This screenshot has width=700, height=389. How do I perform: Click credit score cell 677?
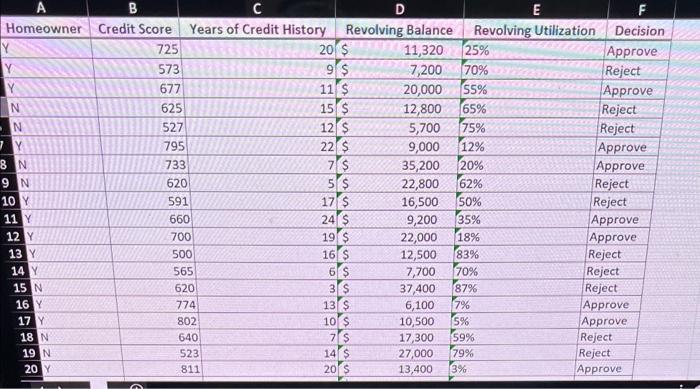point(140,89)
